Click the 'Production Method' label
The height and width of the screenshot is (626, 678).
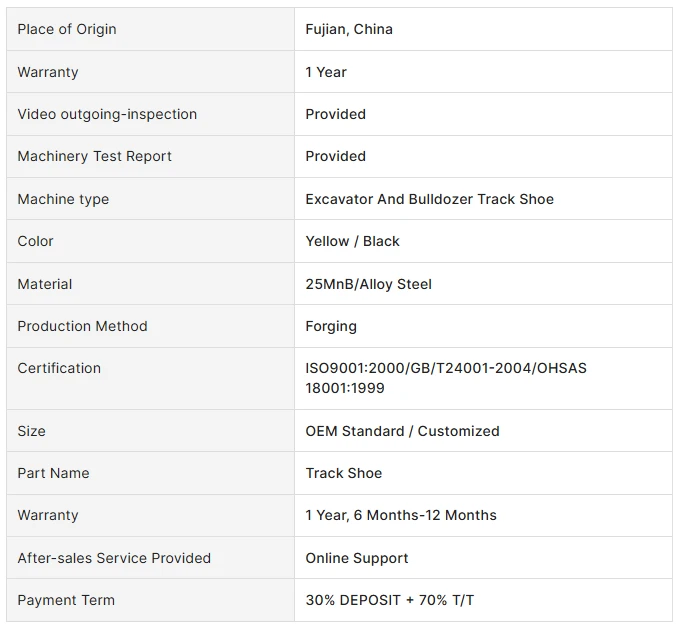pos(83,326)
